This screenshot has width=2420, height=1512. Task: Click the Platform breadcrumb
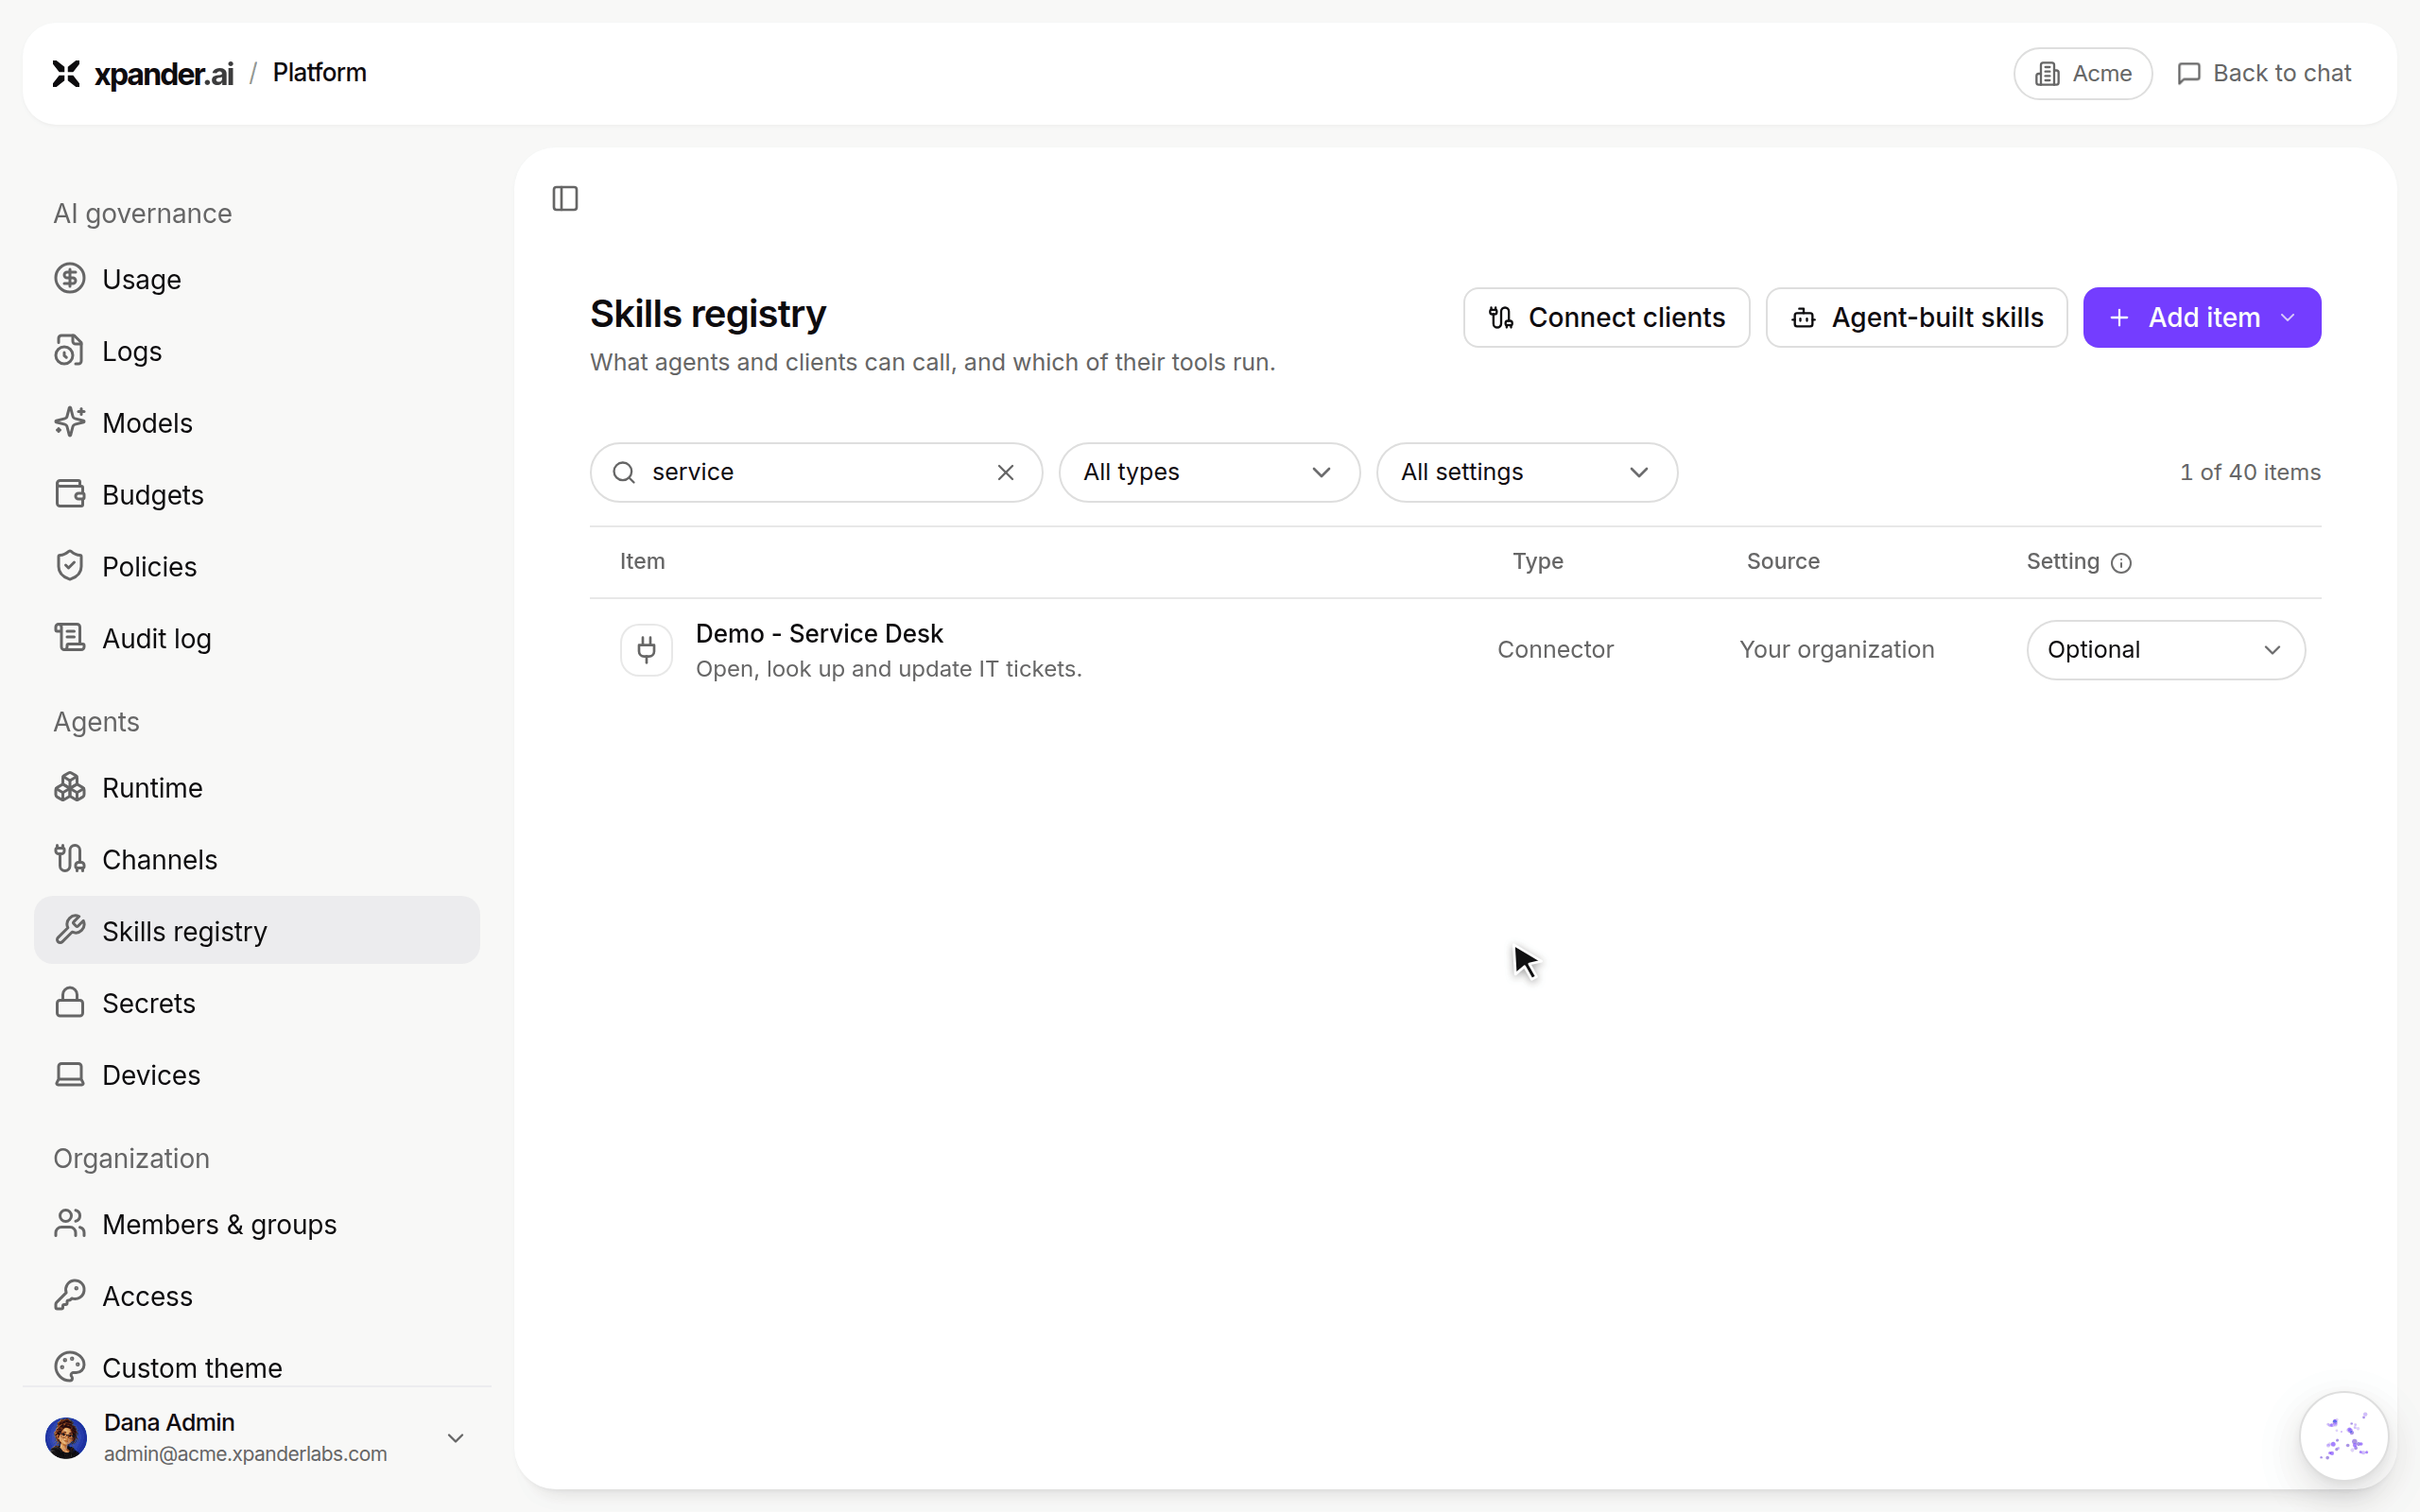(319, 73)
